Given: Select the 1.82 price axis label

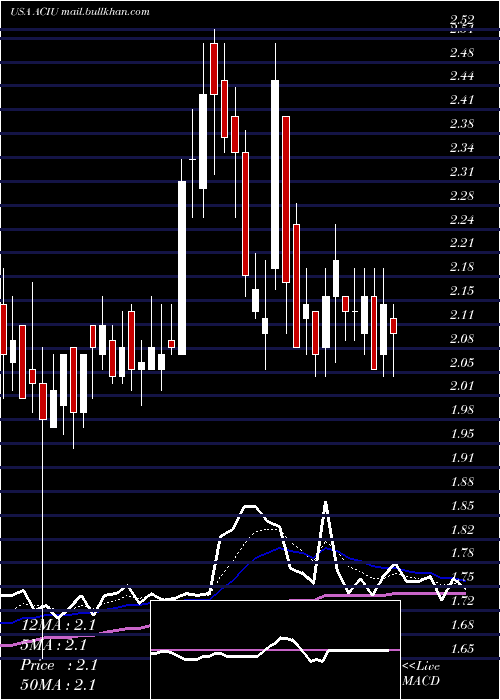Looking at the screenshot, I should 461,530.
